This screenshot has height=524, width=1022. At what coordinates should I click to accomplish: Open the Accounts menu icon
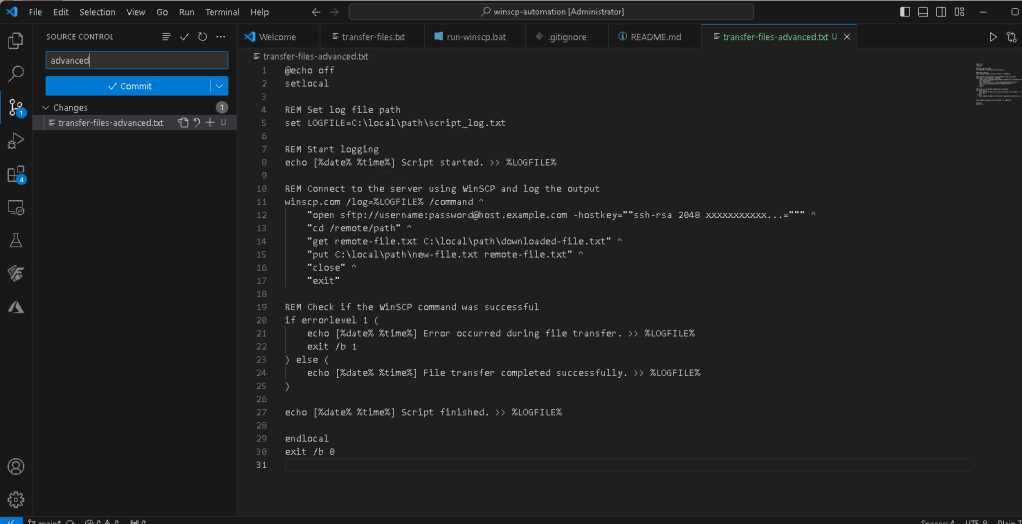[16, 467]
